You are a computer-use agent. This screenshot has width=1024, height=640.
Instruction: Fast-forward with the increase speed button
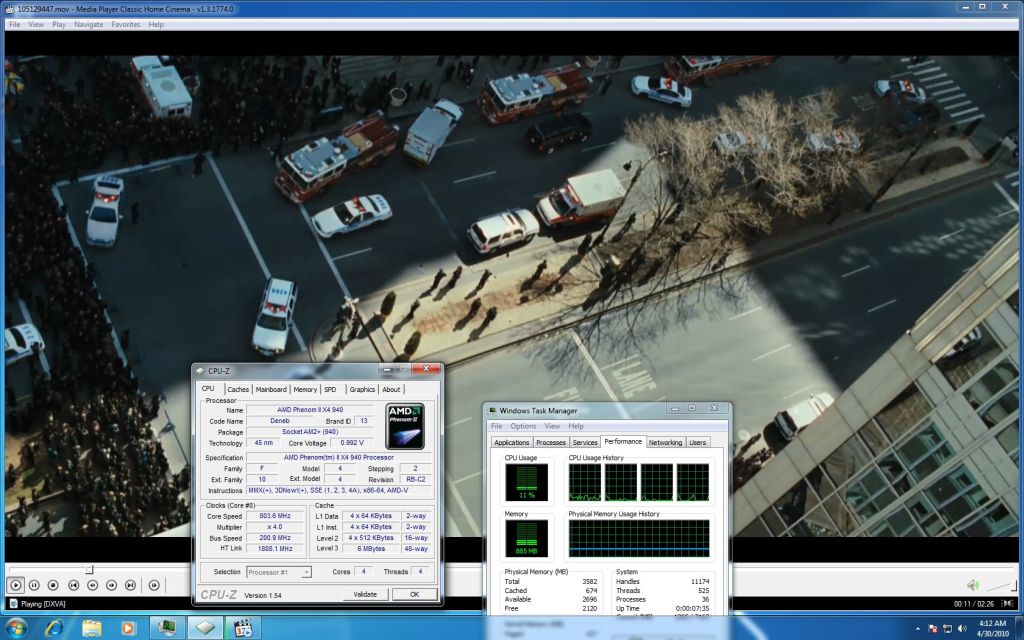tap(112, 585)
